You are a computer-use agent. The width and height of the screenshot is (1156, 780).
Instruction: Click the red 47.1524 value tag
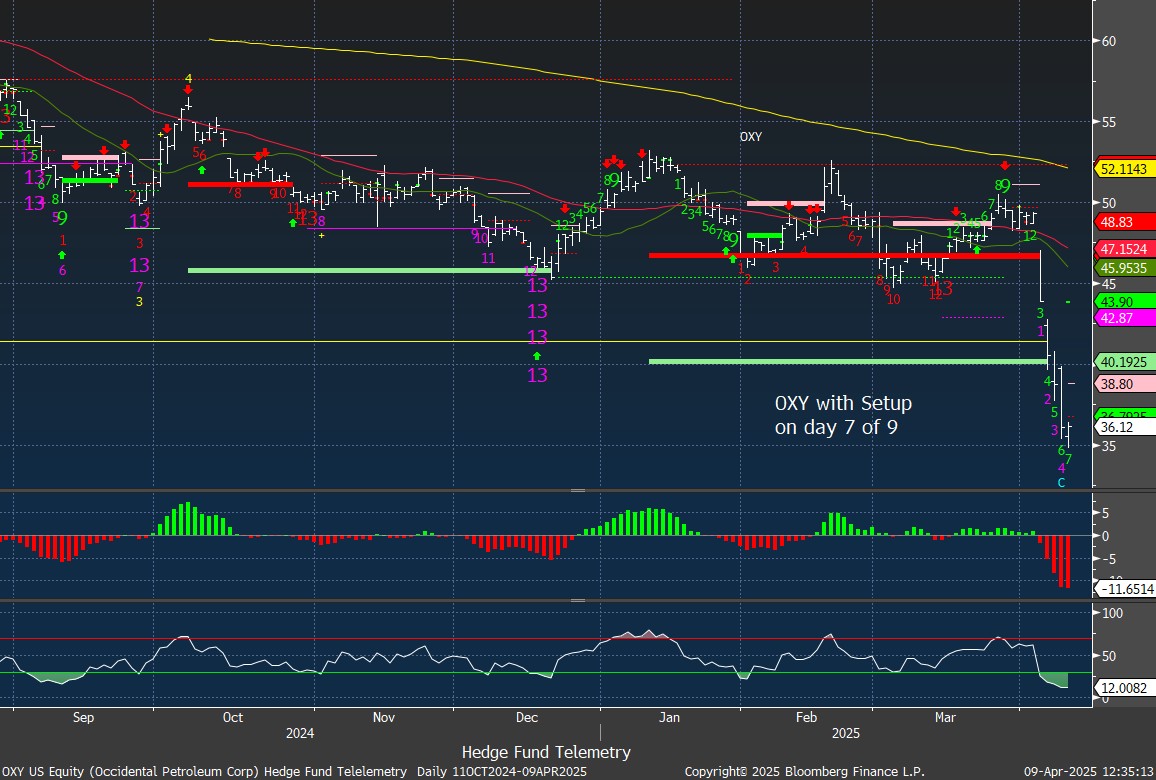pos(1125,249)
